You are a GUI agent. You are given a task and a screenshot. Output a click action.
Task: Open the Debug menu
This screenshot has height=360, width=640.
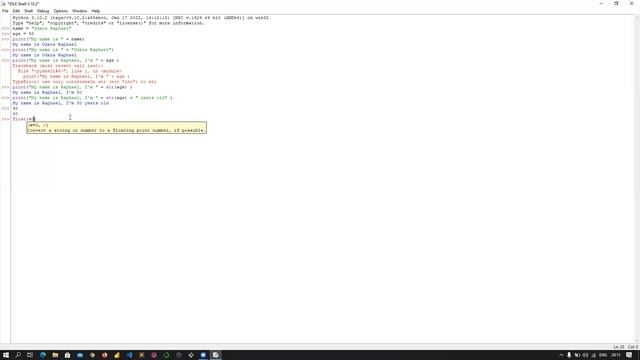click(43, 11)
